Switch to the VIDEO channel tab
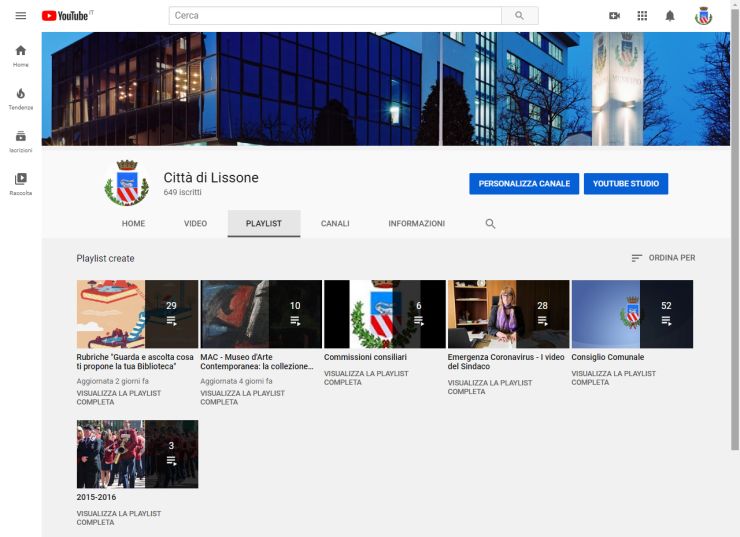Image resolution: width=740 pixels, height=537 pixels. click(x=195, y=224)
